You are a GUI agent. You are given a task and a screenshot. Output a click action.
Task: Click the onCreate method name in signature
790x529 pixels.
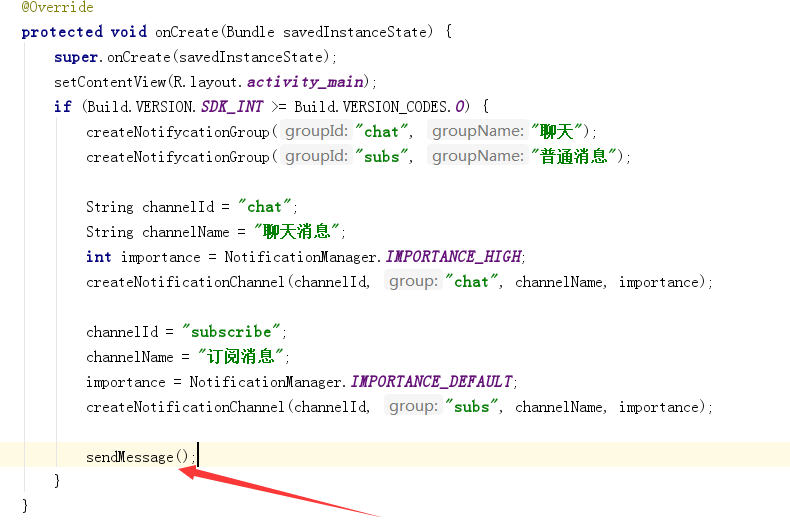(186, 32)
